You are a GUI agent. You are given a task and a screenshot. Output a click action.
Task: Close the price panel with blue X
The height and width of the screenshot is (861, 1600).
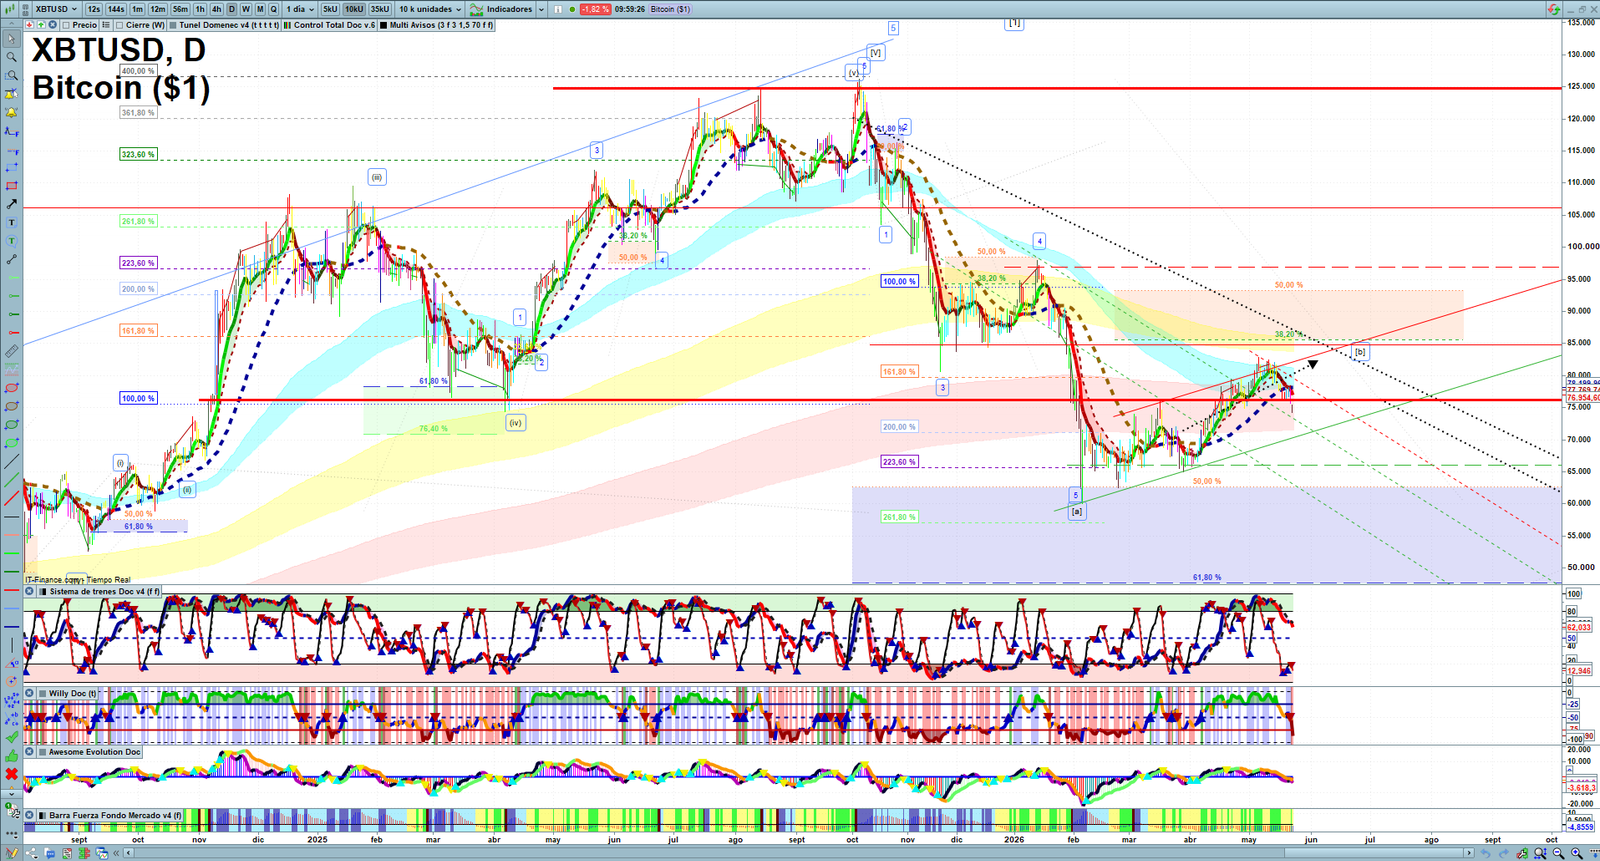[52, 25]
